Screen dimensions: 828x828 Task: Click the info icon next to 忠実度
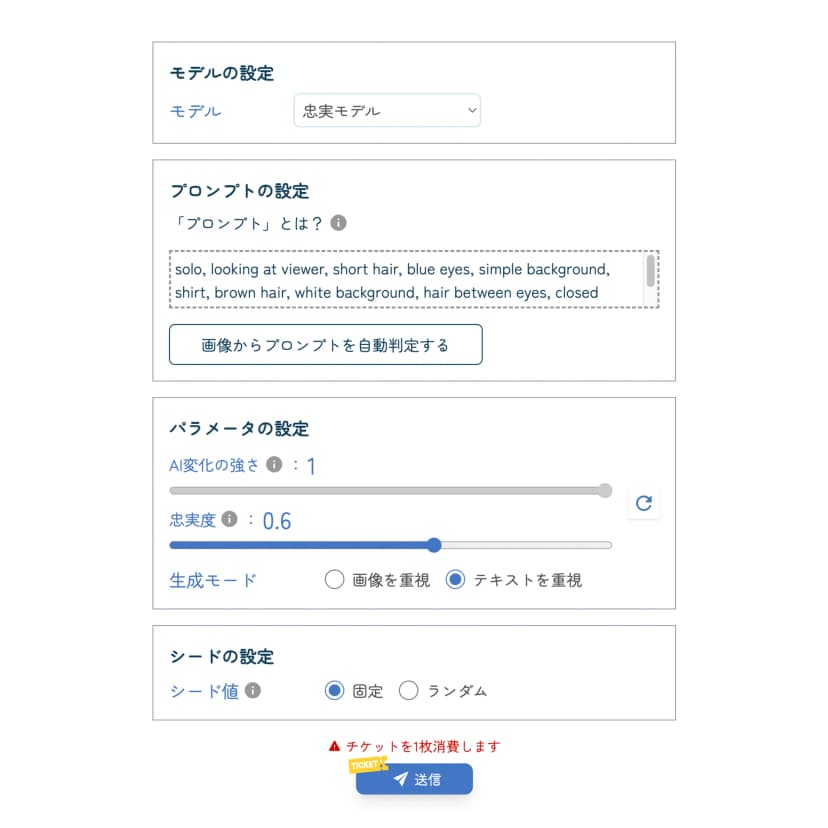click(229, 520)
